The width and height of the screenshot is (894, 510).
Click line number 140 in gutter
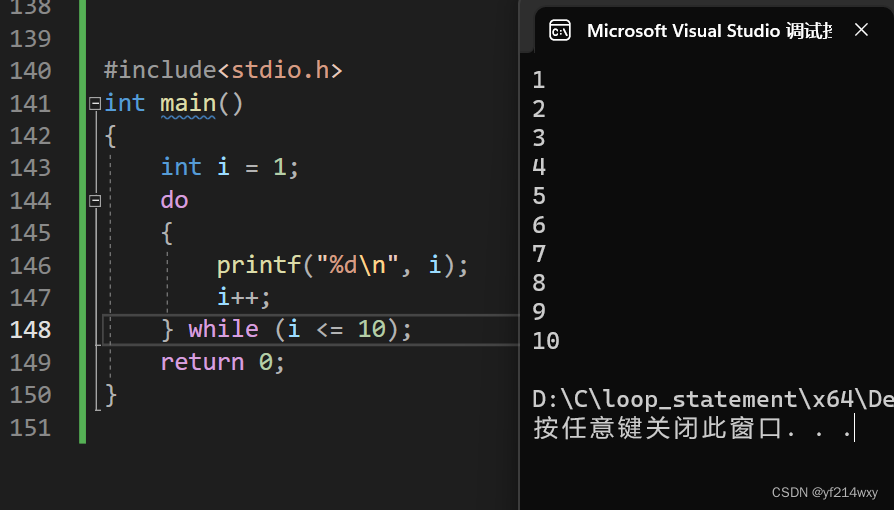click(31, 71)
